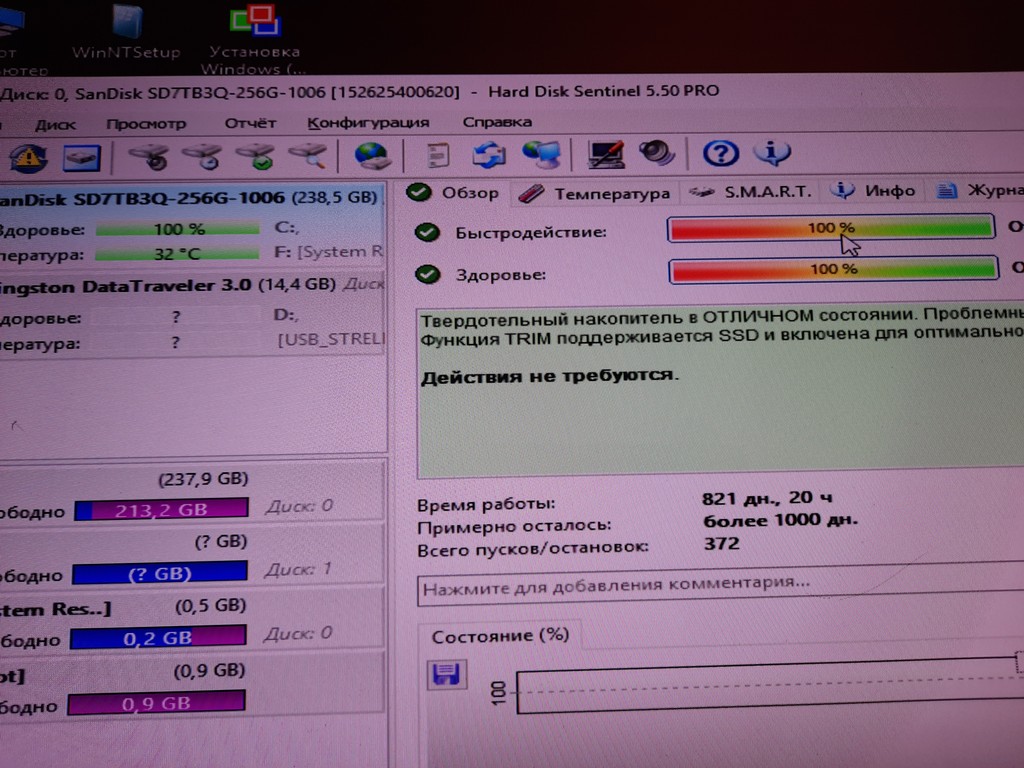The height and width of the screenshot is (768, 1024).
Task: Click the blue disk panel toolbar icon
Action: [x=81, y=159]
